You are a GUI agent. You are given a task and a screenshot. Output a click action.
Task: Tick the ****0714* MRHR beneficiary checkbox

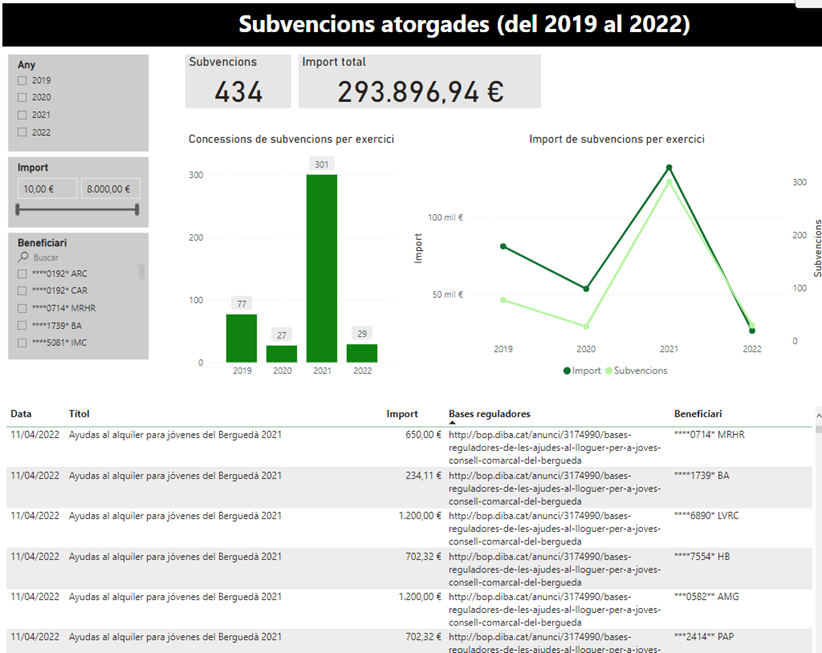(22, 308)
